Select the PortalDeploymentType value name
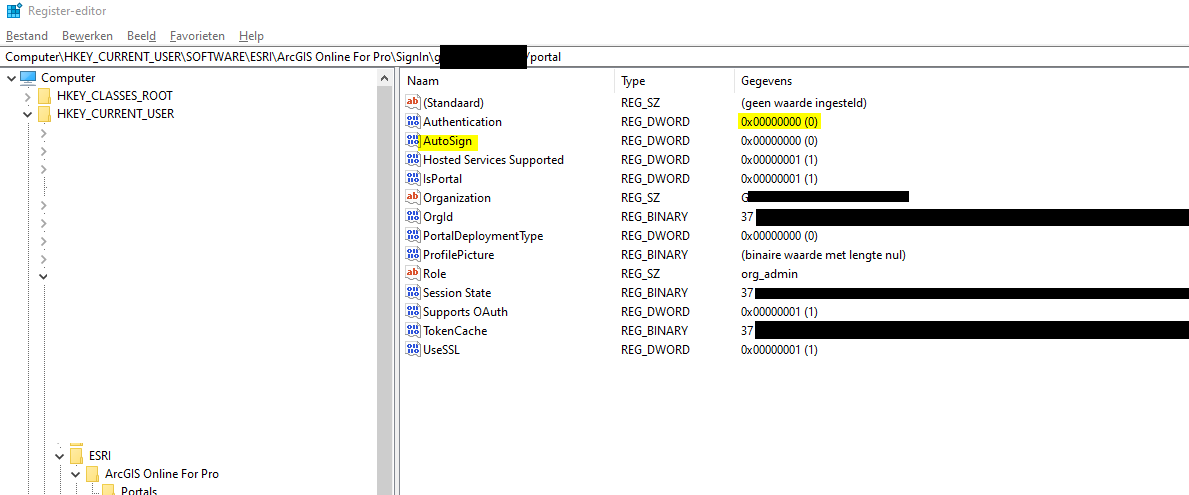This screenshot has height=495, width=1189. click(483, 235)
